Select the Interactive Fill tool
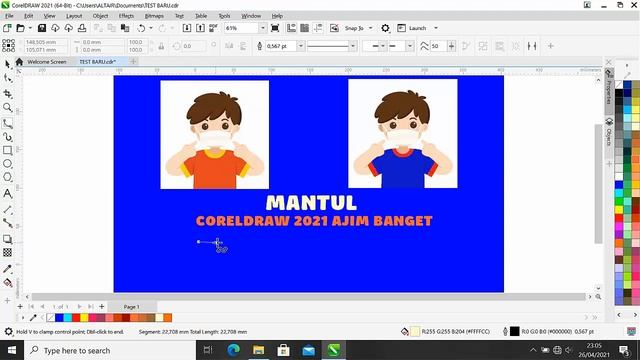This screenshot has height=360, width=640. point(7,283)
